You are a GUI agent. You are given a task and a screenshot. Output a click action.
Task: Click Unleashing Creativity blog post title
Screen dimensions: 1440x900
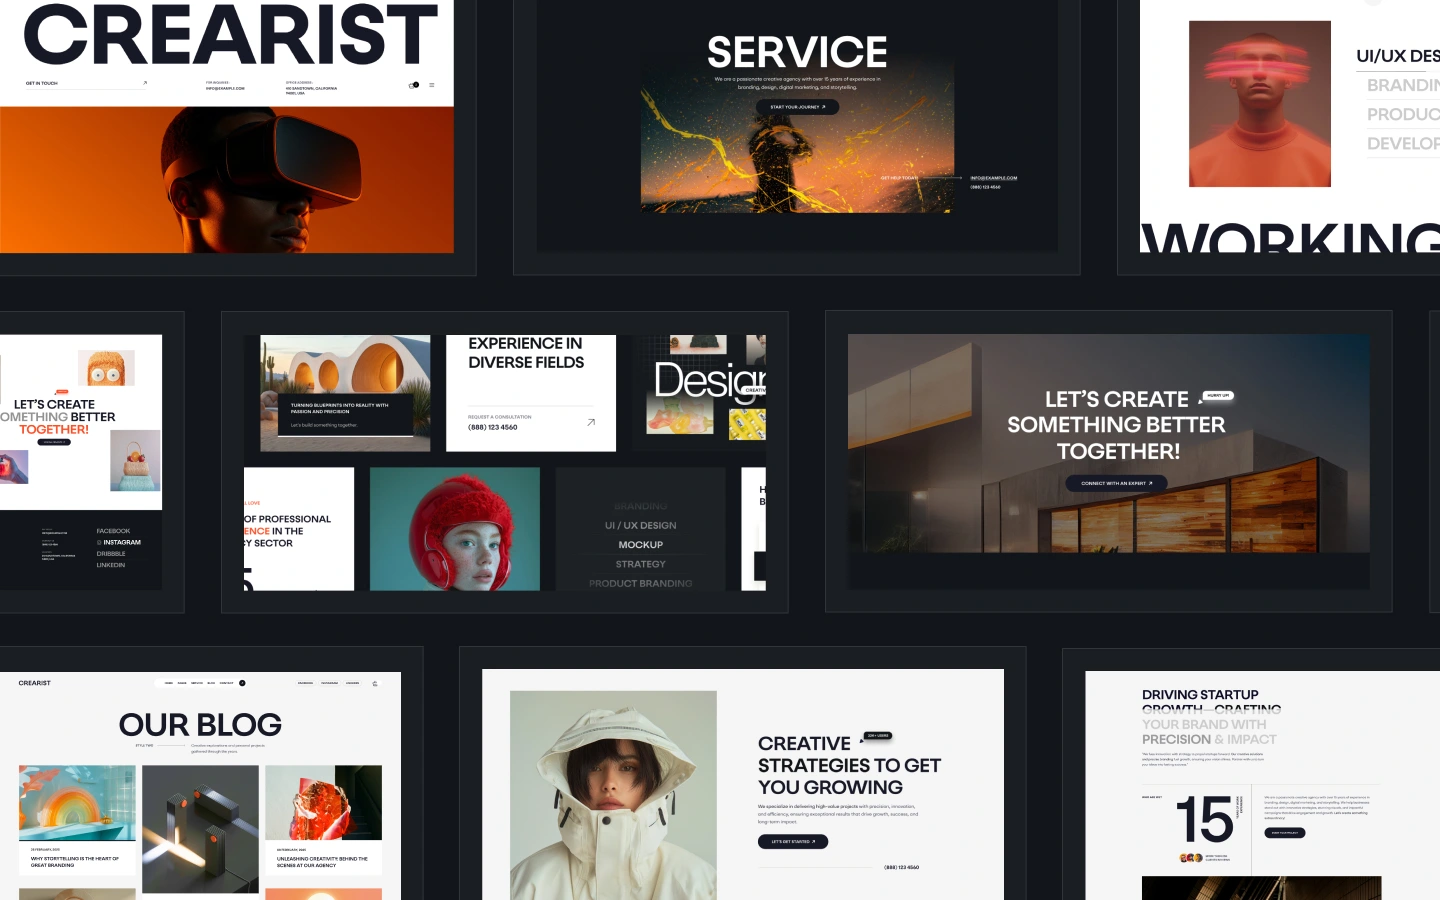(322, 861)
